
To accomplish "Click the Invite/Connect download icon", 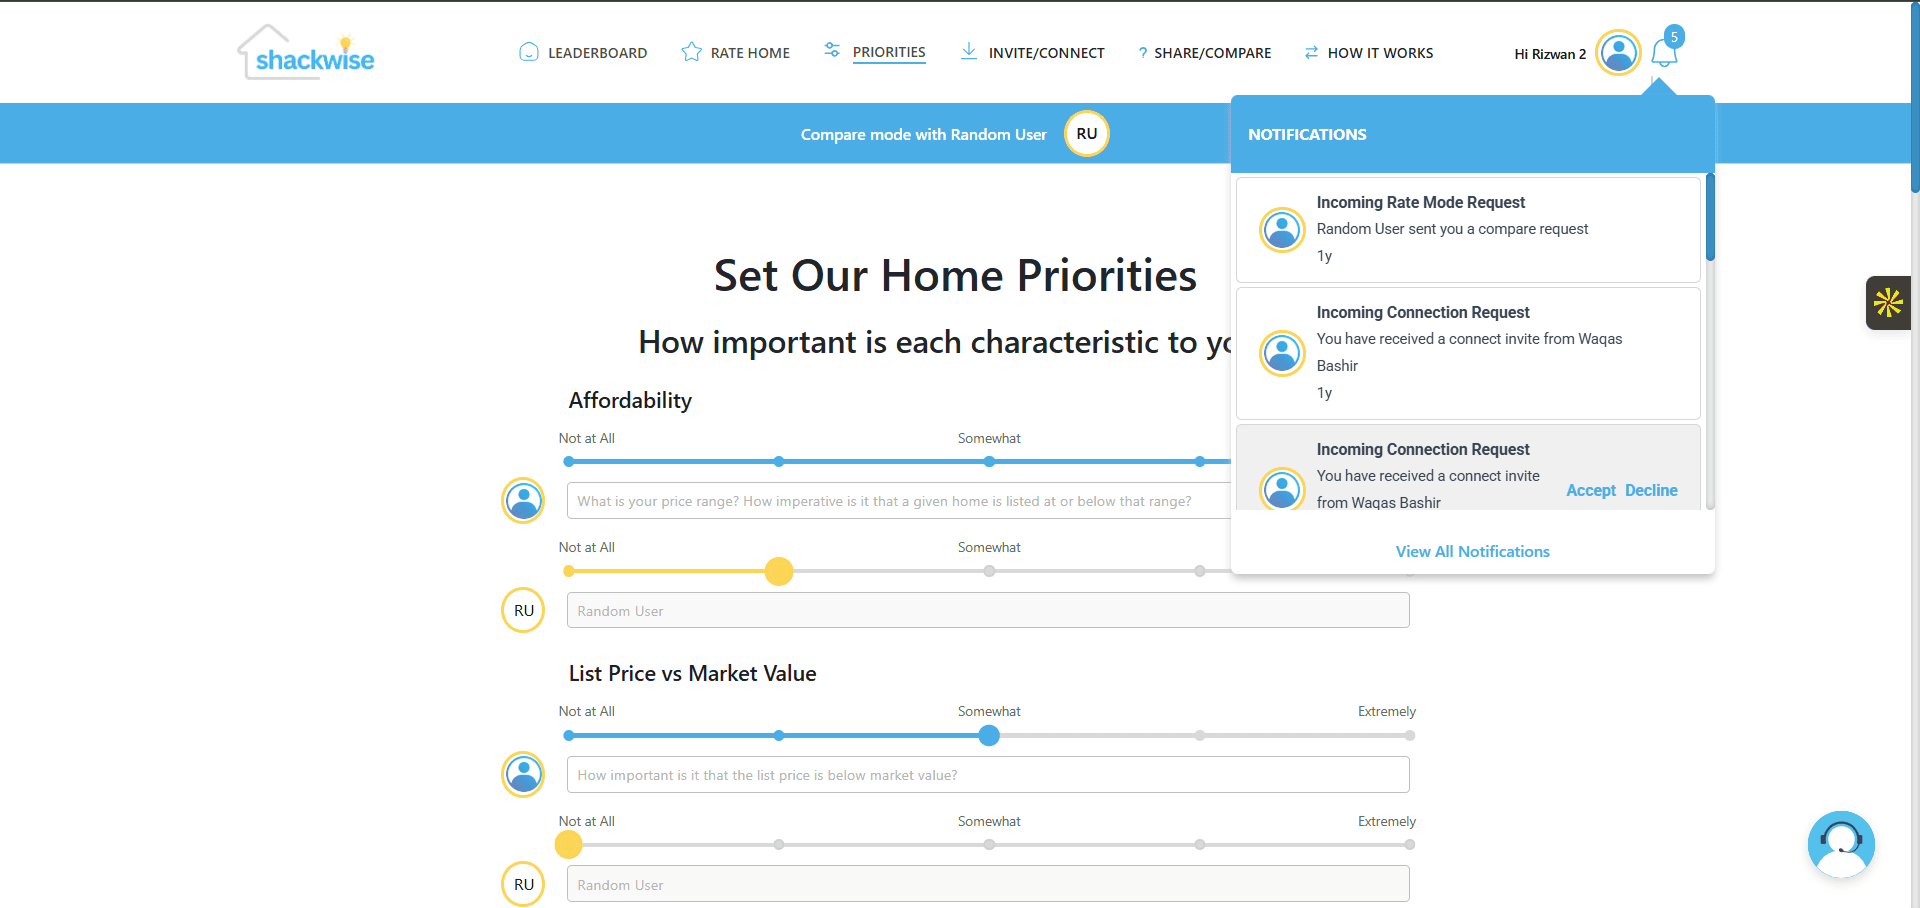I will click(968, 51).
